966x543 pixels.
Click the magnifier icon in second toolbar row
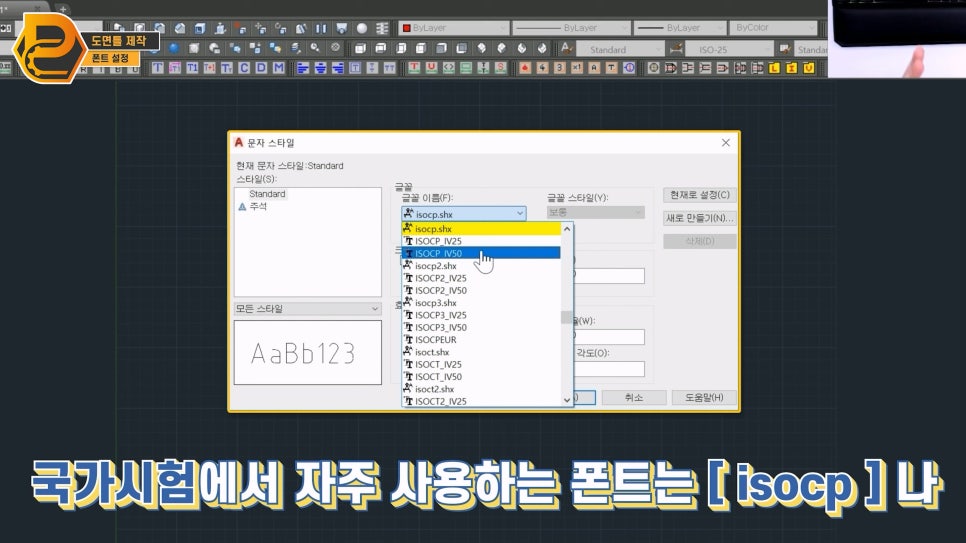(x=315, y=48)
